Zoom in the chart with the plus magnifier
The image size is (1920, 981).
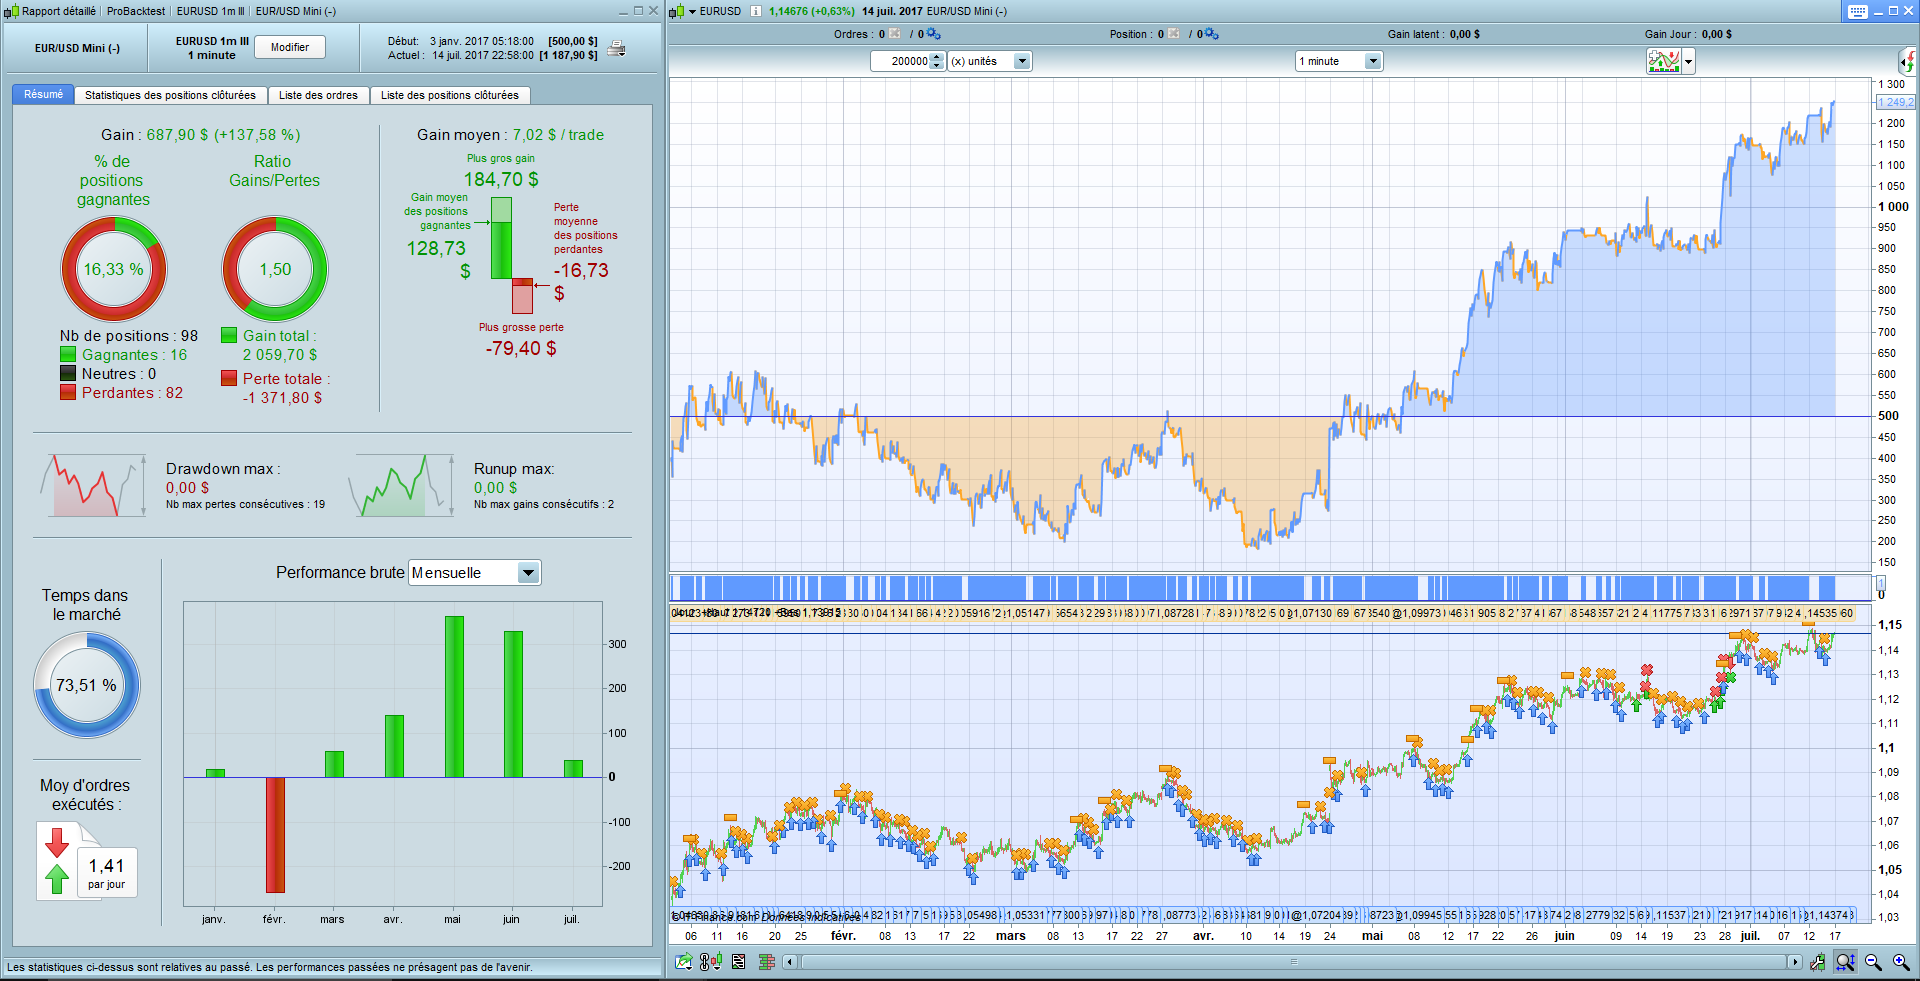[1901, 962]
